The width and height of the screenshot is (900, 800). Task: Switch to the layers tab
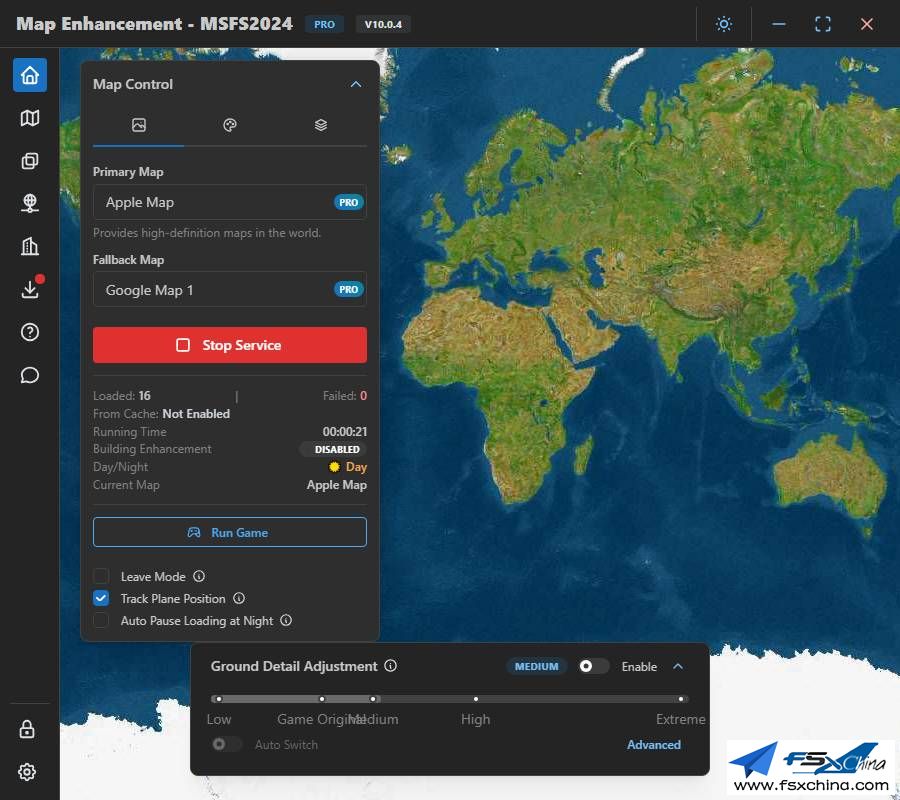(x=321, y=125)
